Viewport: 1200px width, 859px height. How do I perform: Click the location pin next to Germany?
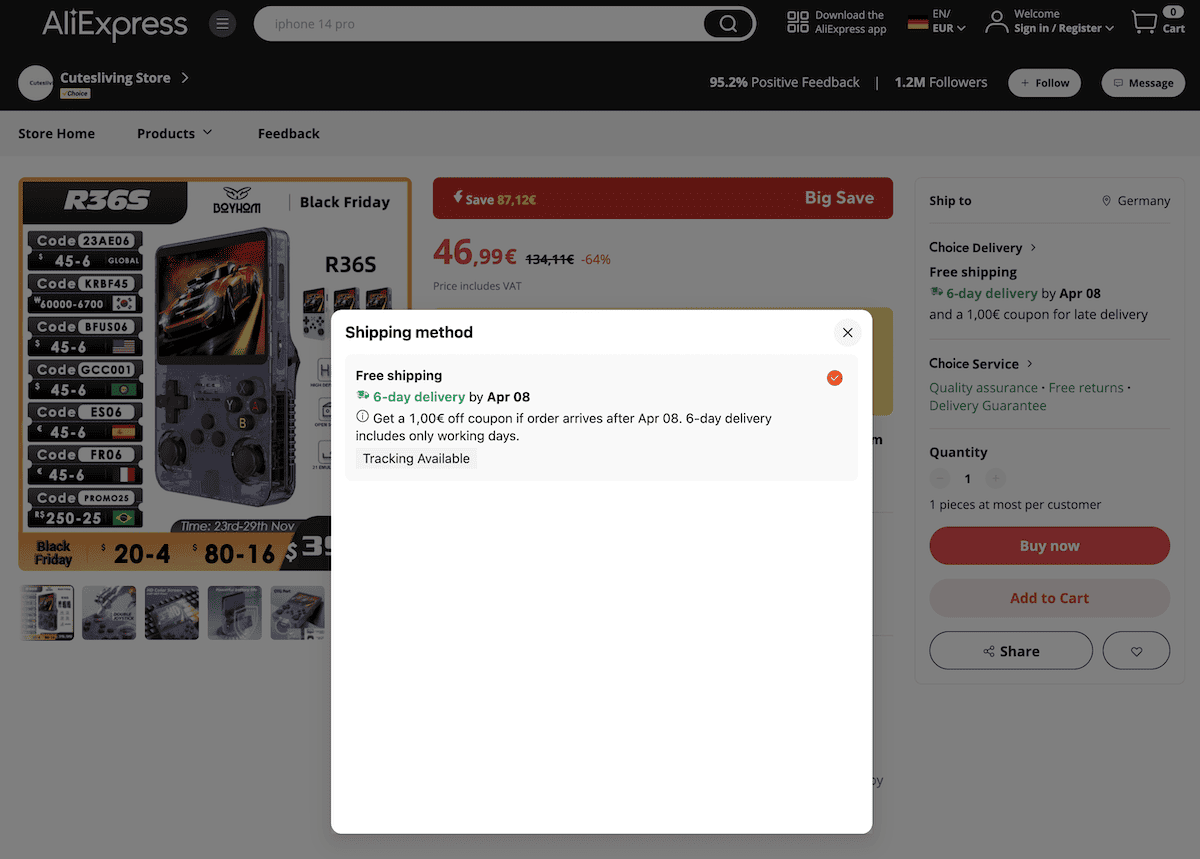tap(1107, 200)
